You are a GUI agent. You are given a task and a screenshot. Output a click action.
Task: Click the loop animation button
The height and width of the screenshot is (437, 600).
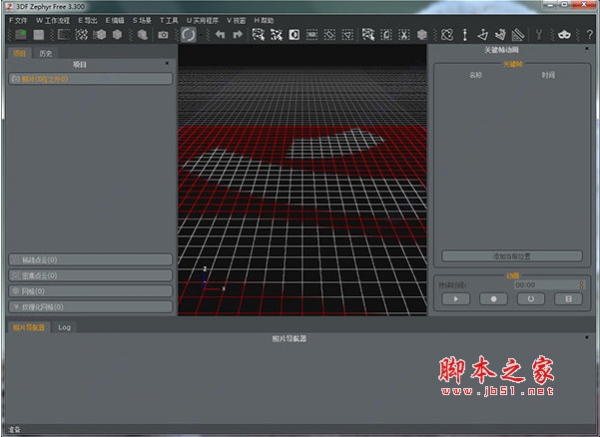530,298
